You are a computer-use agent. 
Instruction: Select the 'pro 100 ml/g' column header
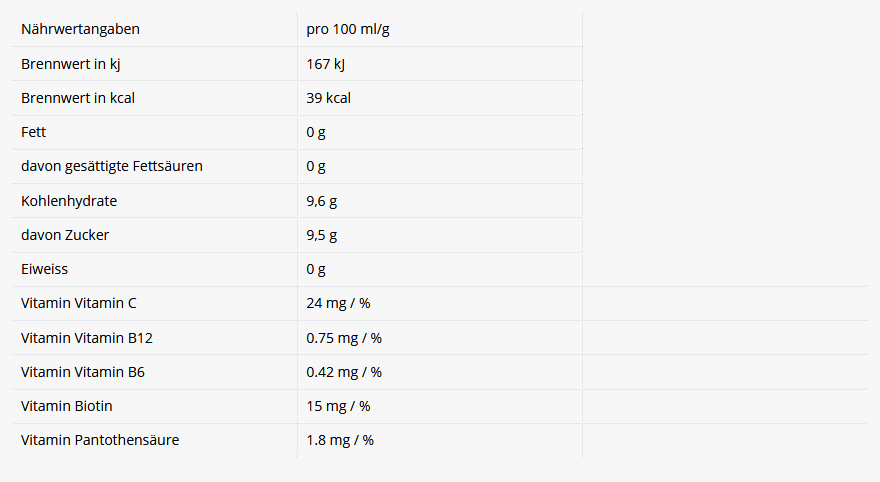pos(348,29)
